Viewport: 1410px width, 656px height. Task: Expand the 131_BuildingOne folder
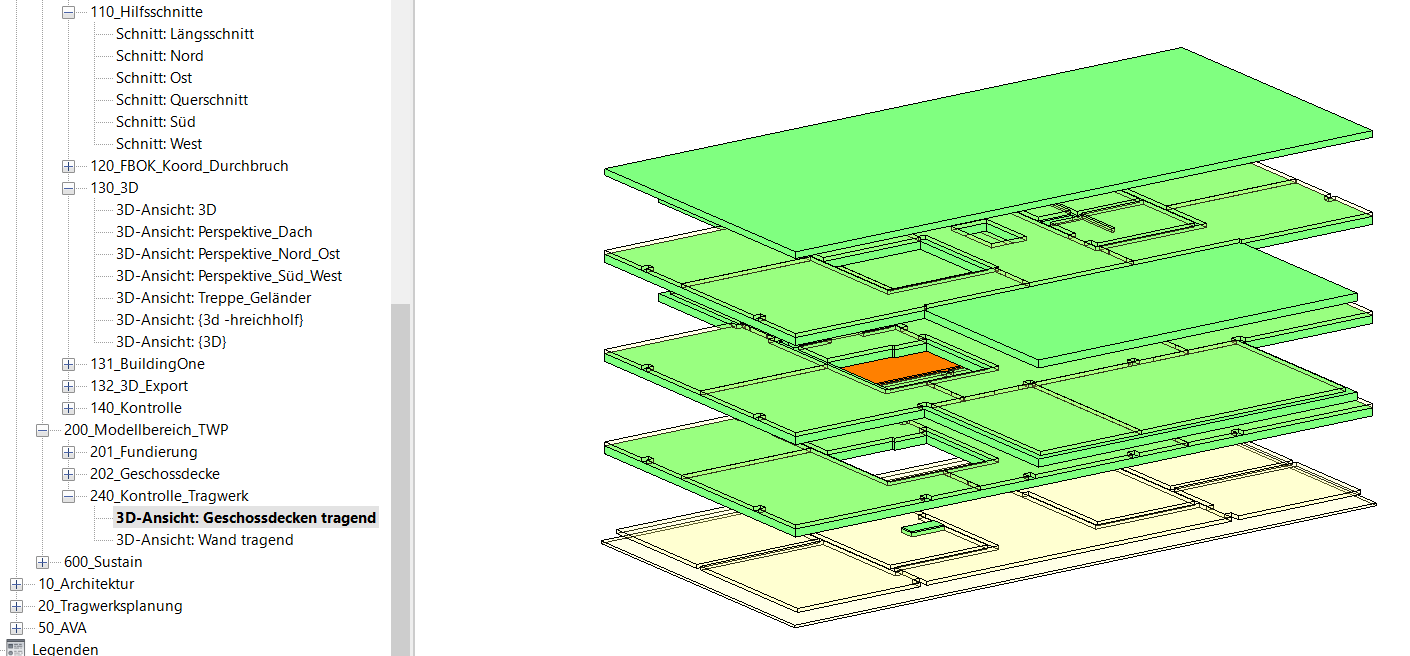pyautogui.click(x=68, y=364)
